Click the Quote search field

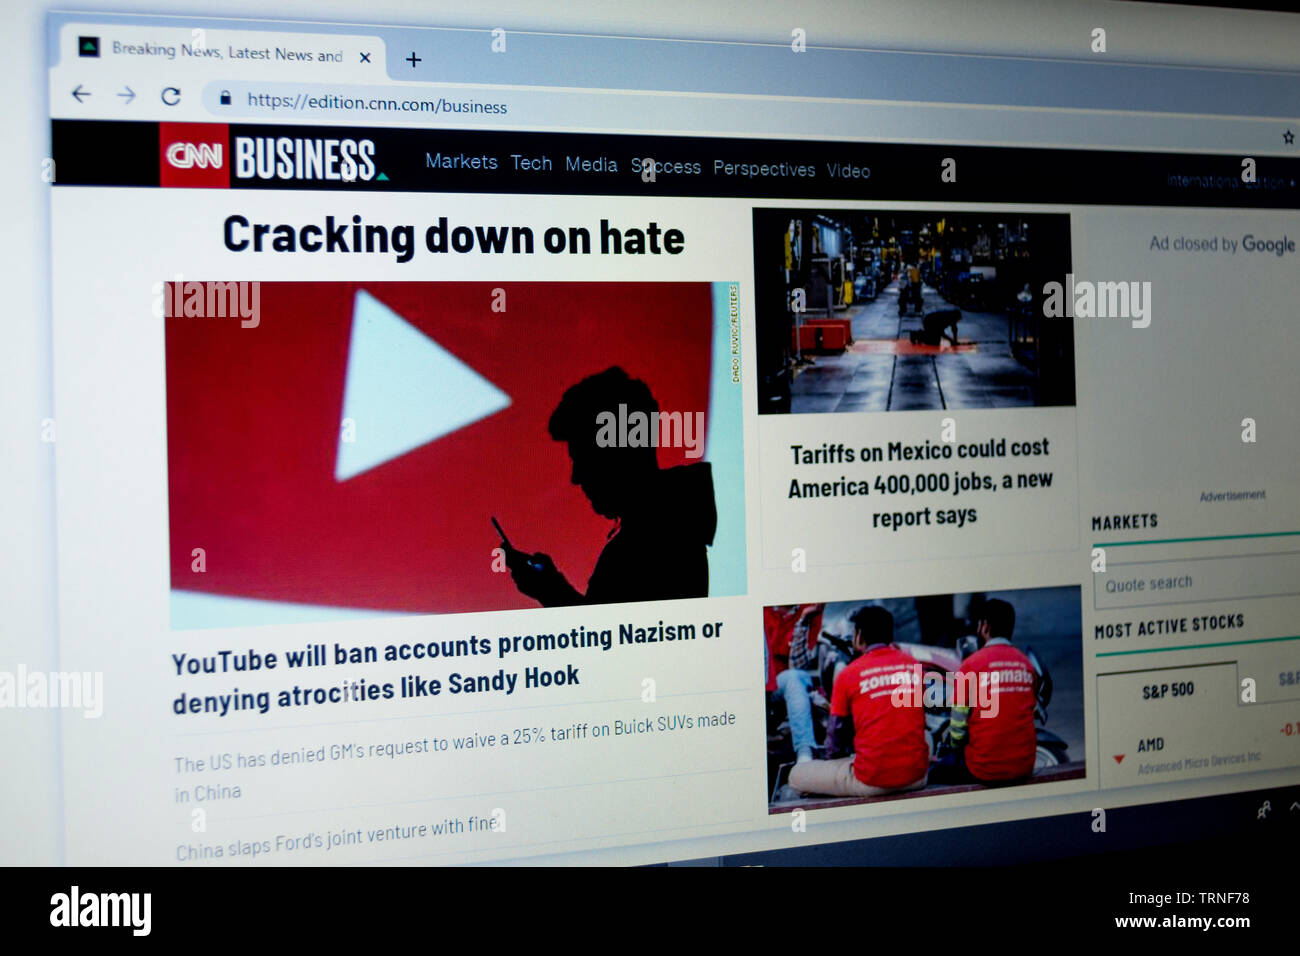[x=1197, y=583]
